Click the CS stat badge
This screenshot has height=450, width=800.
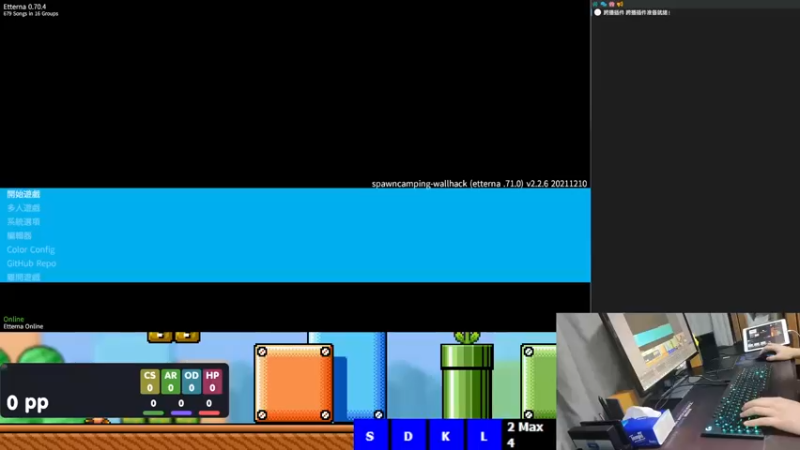click(149, 382)
